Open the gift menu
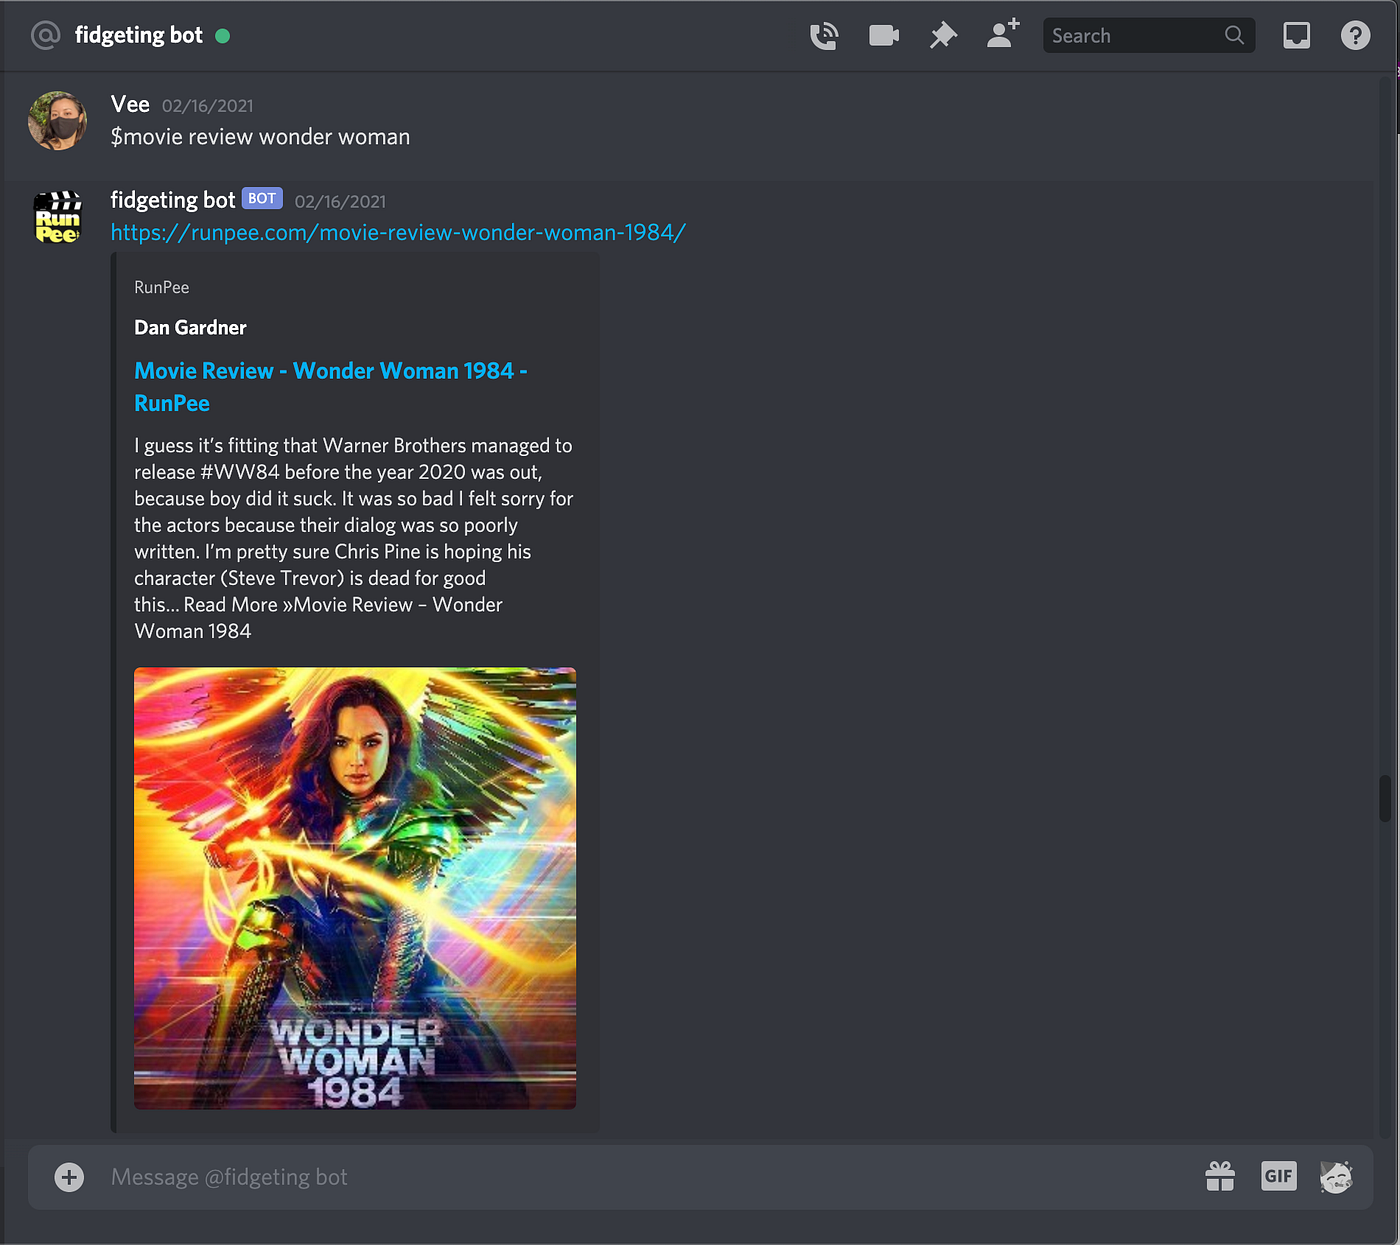 [1220, 1177]
